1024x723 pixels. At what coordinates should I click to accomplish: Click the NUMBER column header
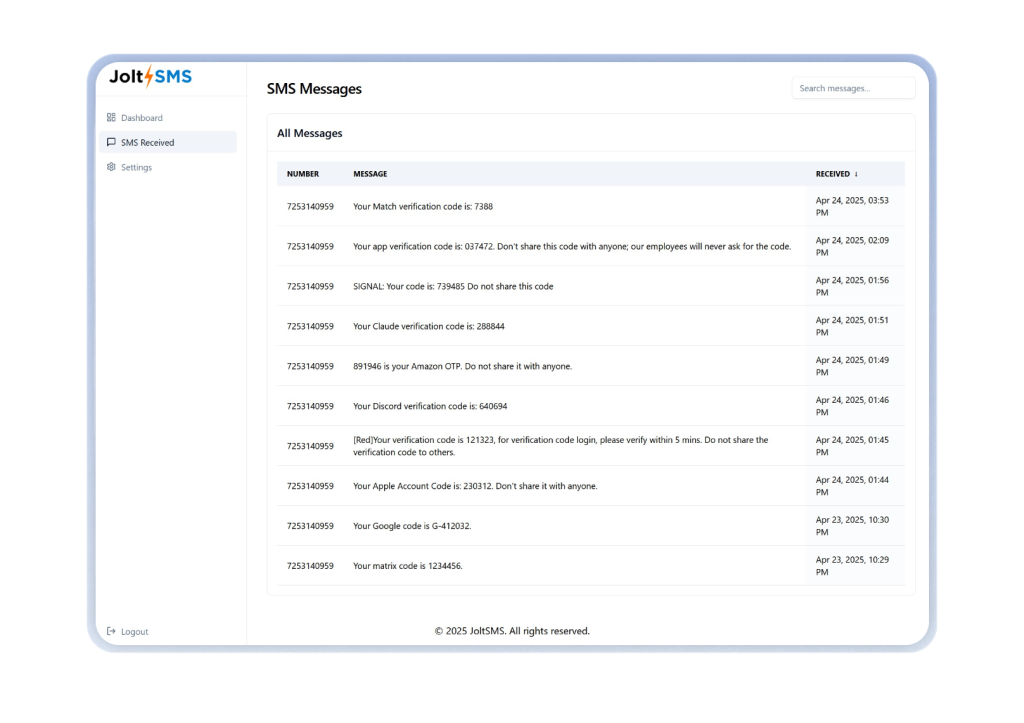click(x=303, y=174)
